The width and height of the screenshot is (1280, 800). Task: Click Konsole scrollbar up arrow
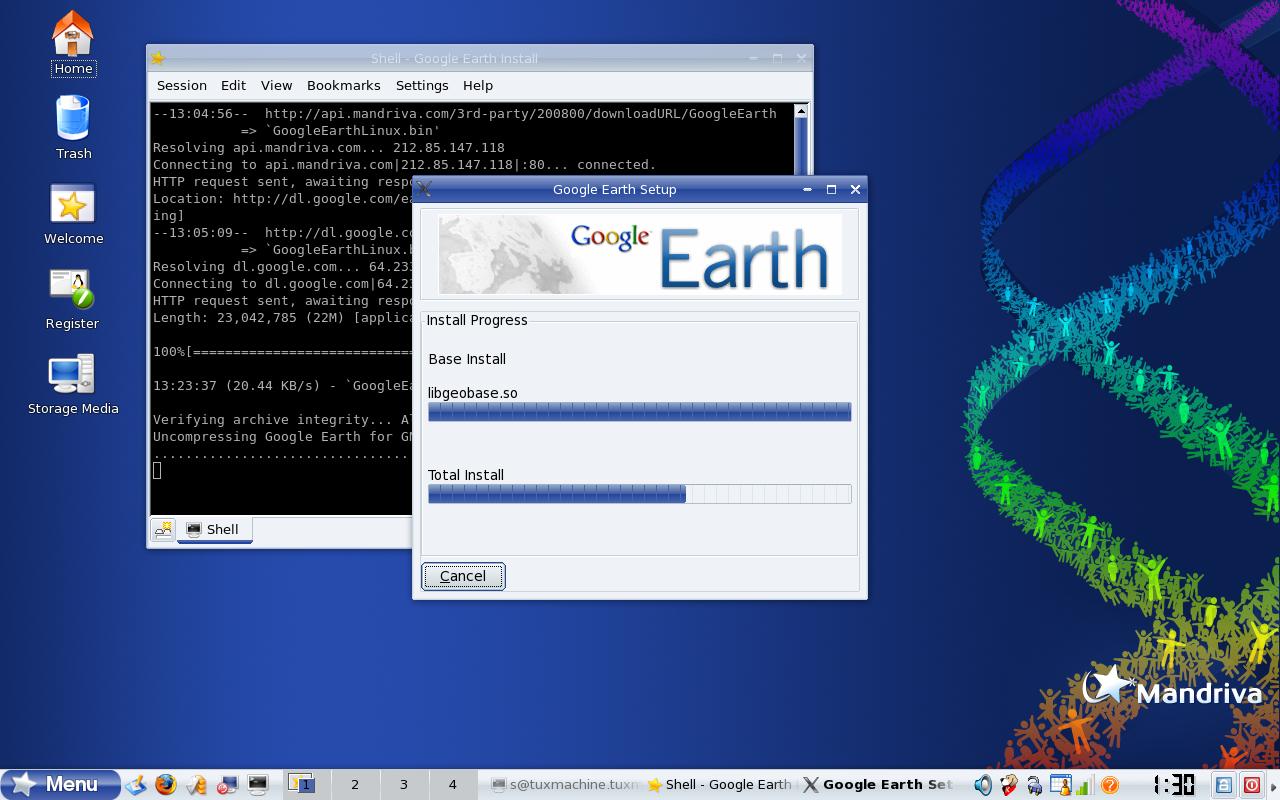pyautogui.click(x=801, y=112)
